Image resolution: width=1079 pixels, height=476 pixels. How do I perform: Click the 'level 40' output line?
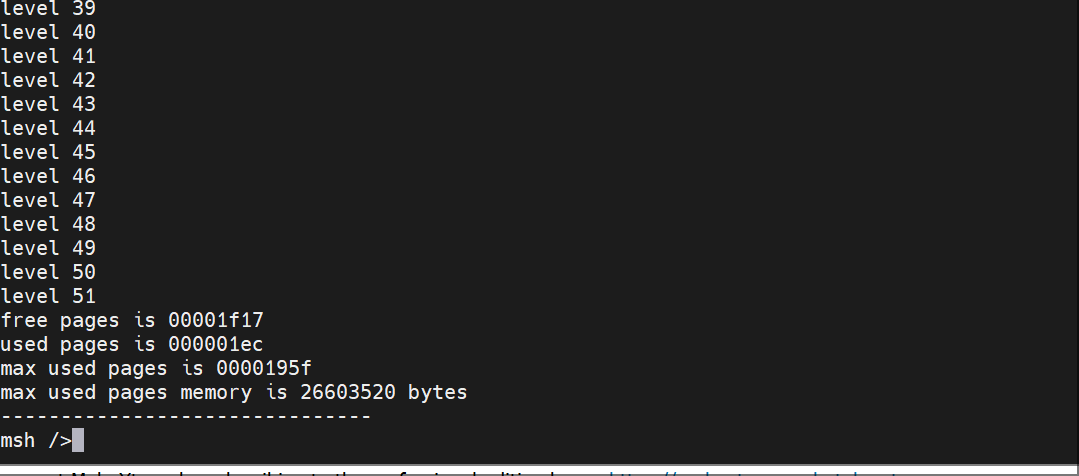tap(48, 32)
